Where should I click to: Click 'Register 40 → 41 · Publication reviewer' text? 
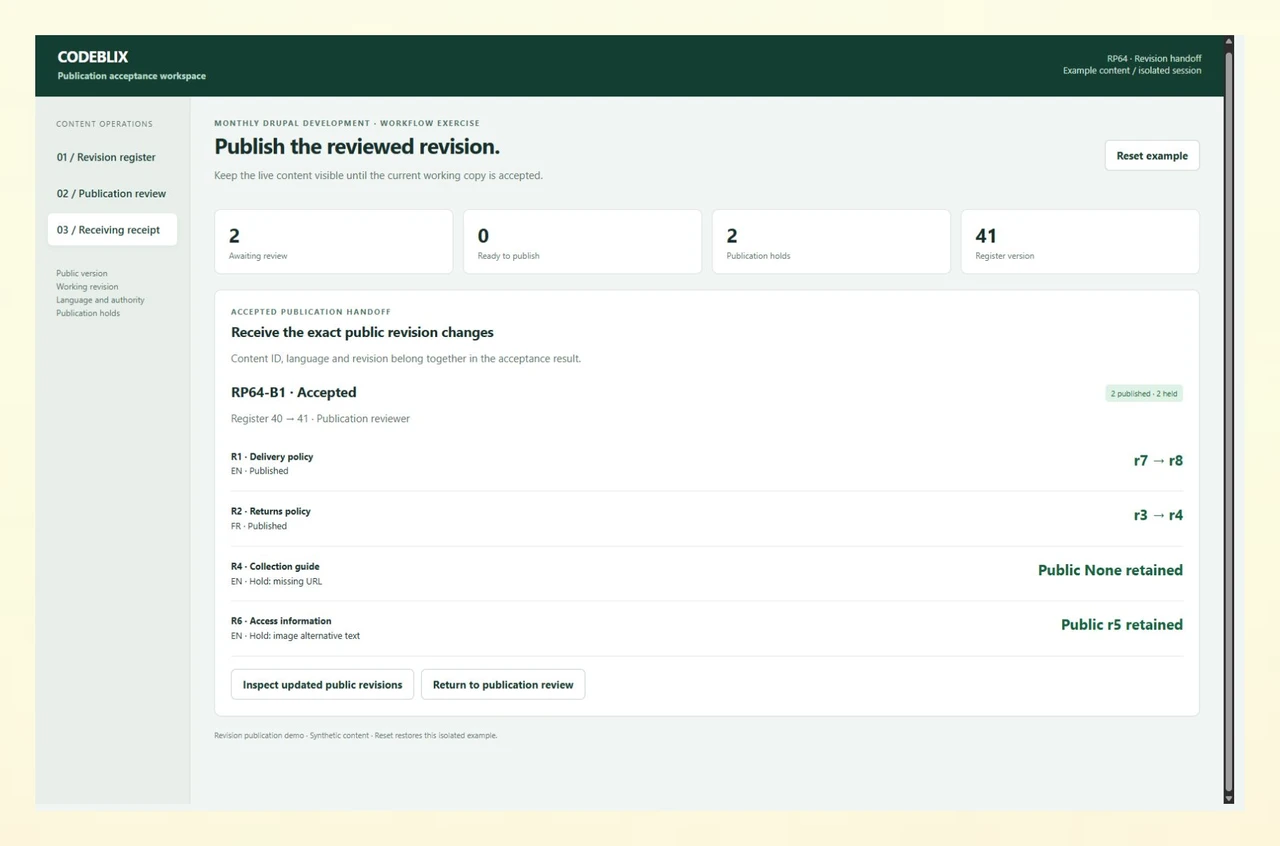pos(320,419)
